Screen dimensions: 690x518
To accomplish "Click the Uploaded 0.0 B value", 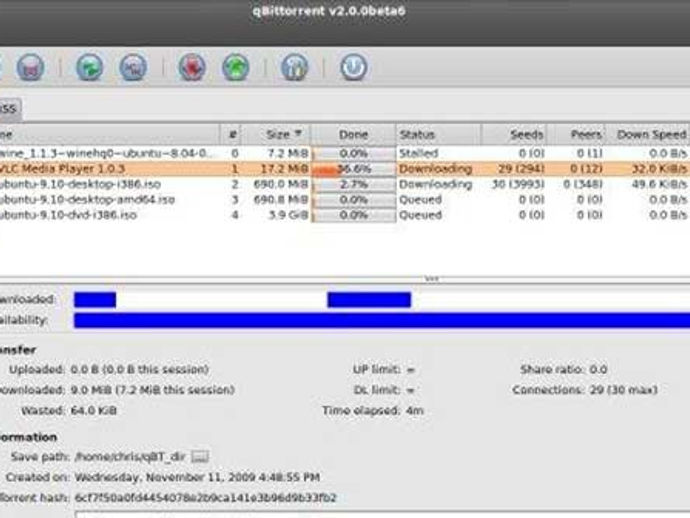I will tap(139, 369).
